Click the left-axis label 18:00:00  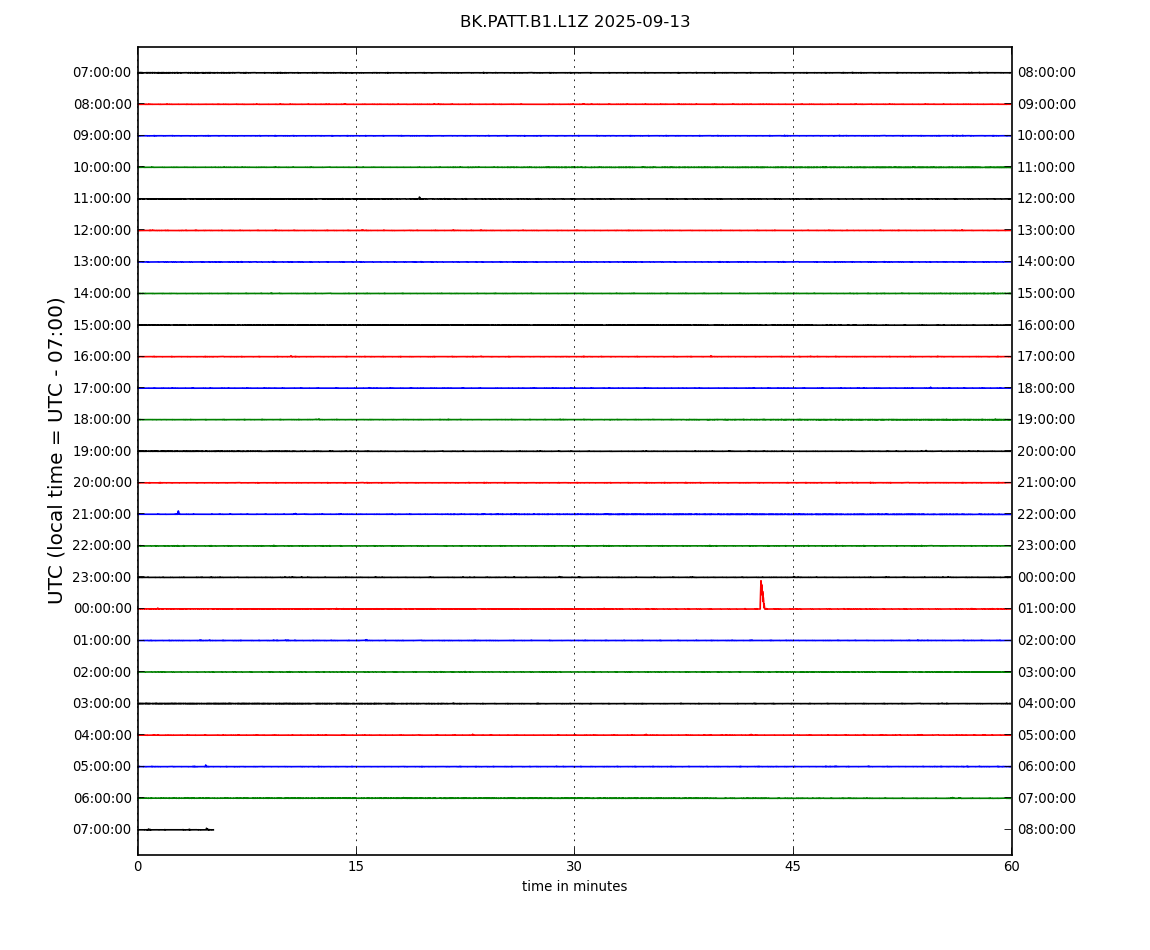pos(102,420)
